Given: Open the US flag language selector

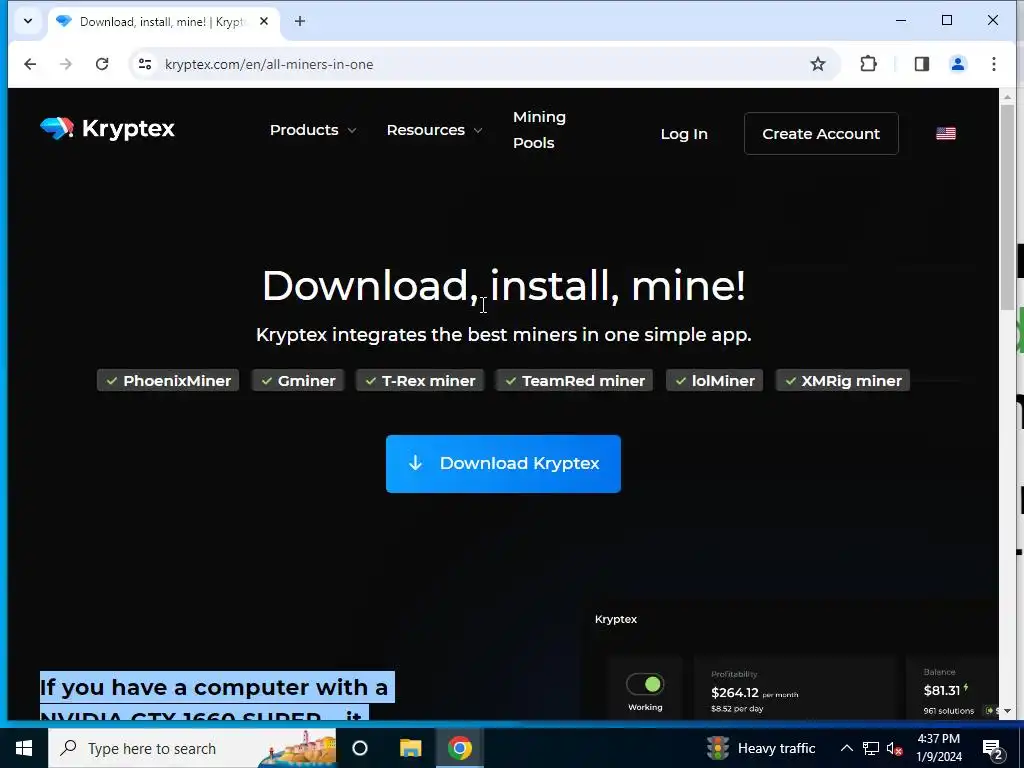Looking at the screenshot, I should pyautogui.click(x=946, y=133).
